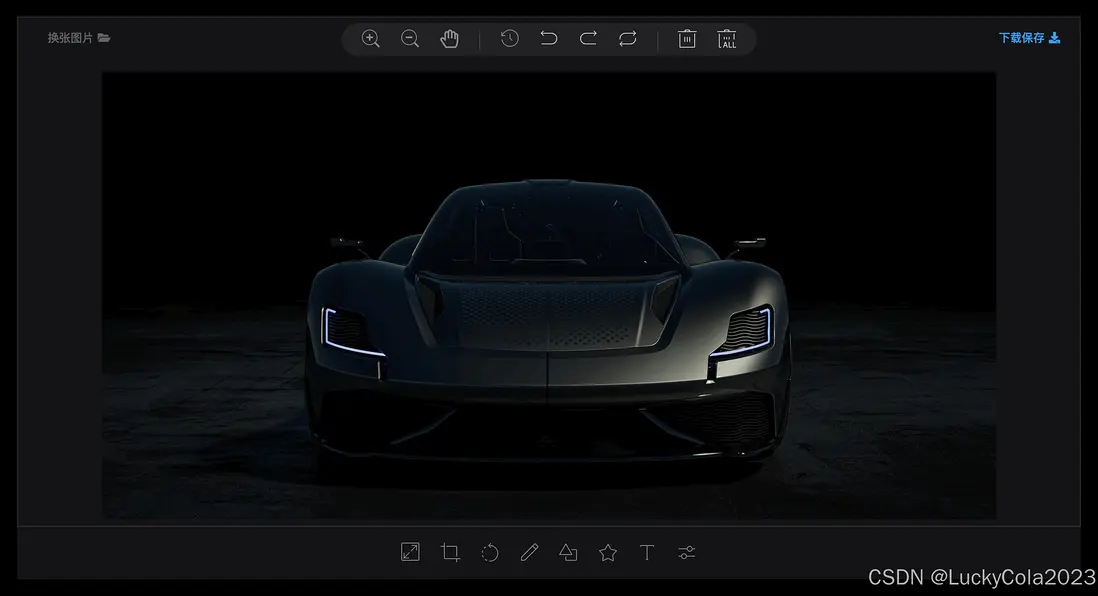Viewport: 1098px width, 596px height.
Task: Open the star icon tool
Action: pyautogui.click(x=608, y=553)
